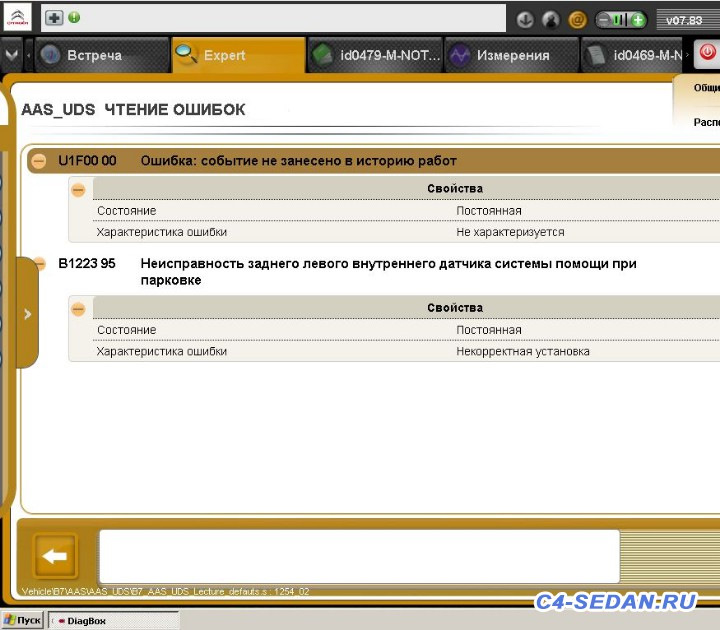Collapse properties table under B1223 95

pyautogui.click(x=78, y=308)
